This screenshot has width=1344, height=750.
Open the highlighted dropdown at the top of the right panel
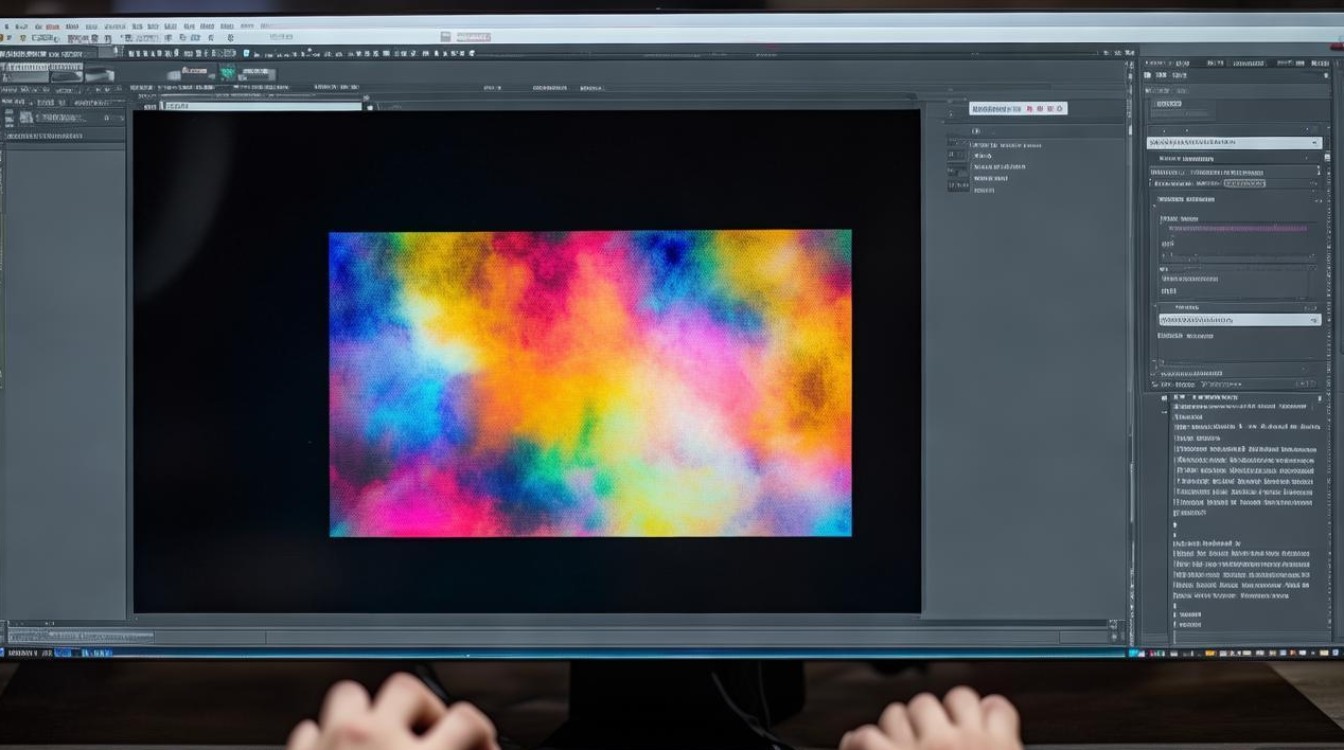pyautogui.click(x=1233, y=143)
